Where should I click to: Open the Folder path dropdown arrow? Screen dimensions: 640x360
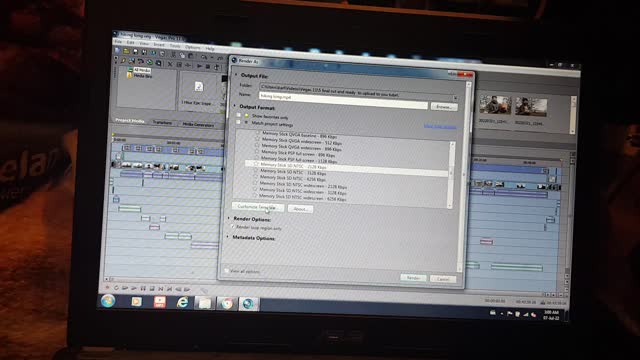pos(455,98)
